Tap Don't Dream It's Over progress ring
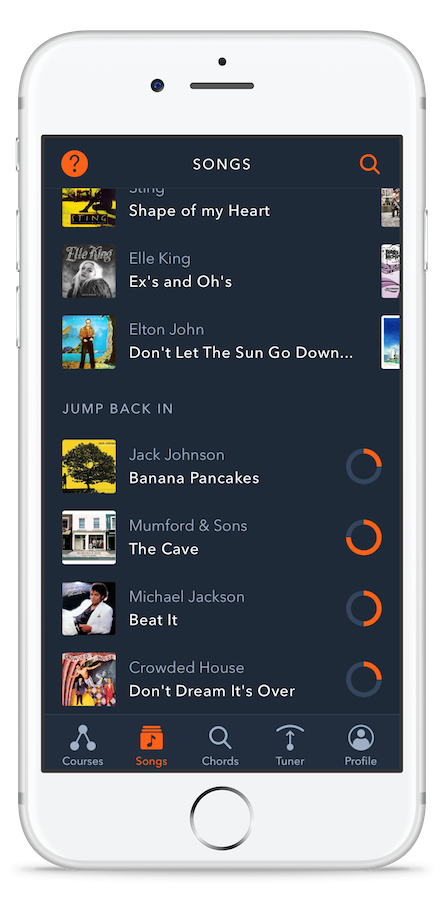 click(x=364, y=679)
